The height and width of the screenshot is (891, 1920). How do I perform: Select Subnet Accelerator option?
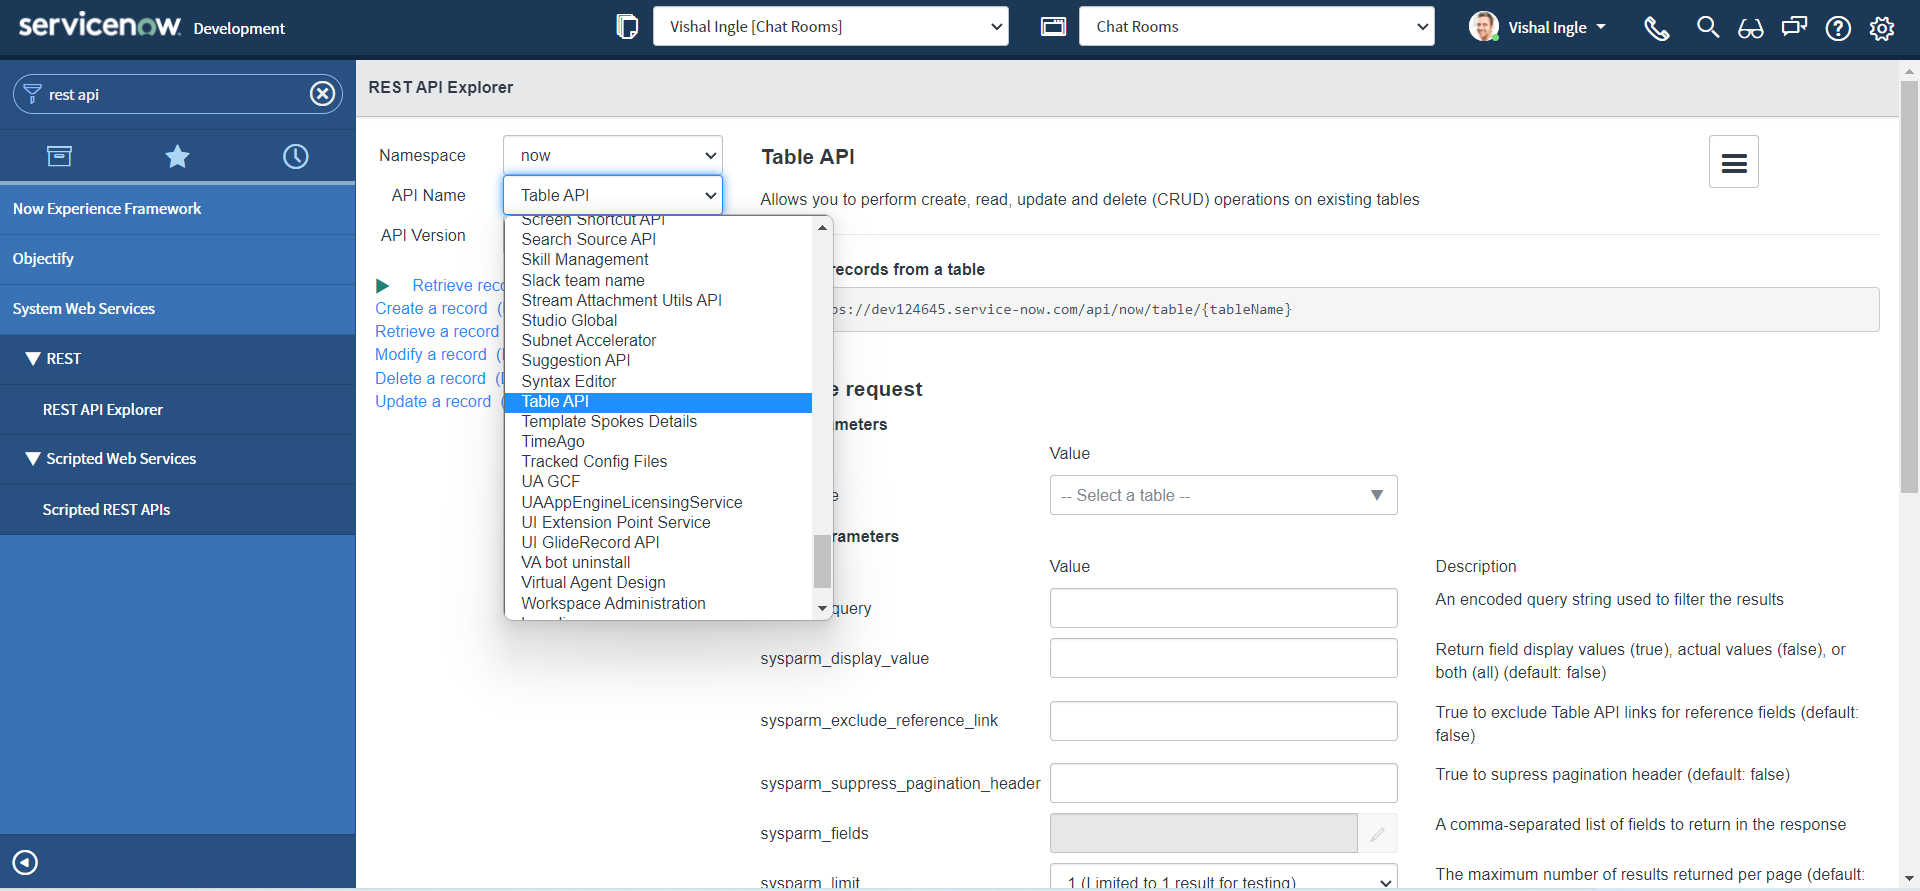coord(658,340)
